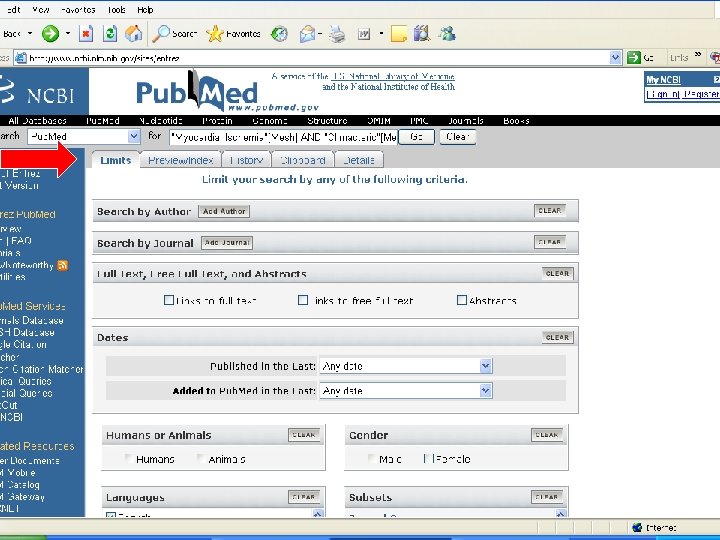
Task: Open the Back button history arrow
Action: point(30,34)
